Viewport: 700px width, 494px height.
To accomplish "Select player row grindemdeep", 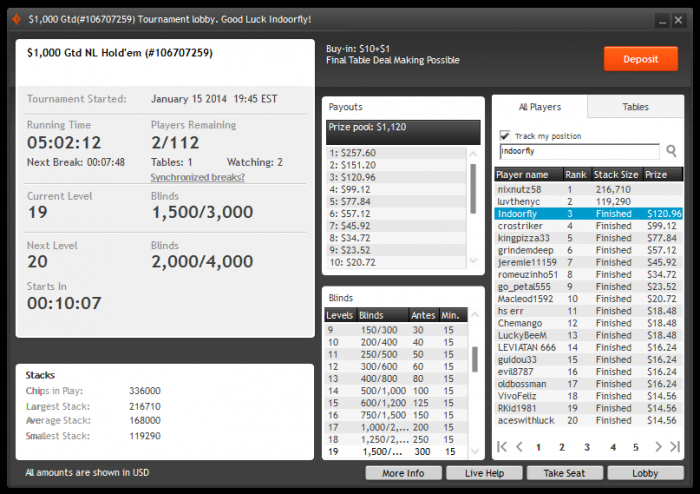I will coord(588,250).
